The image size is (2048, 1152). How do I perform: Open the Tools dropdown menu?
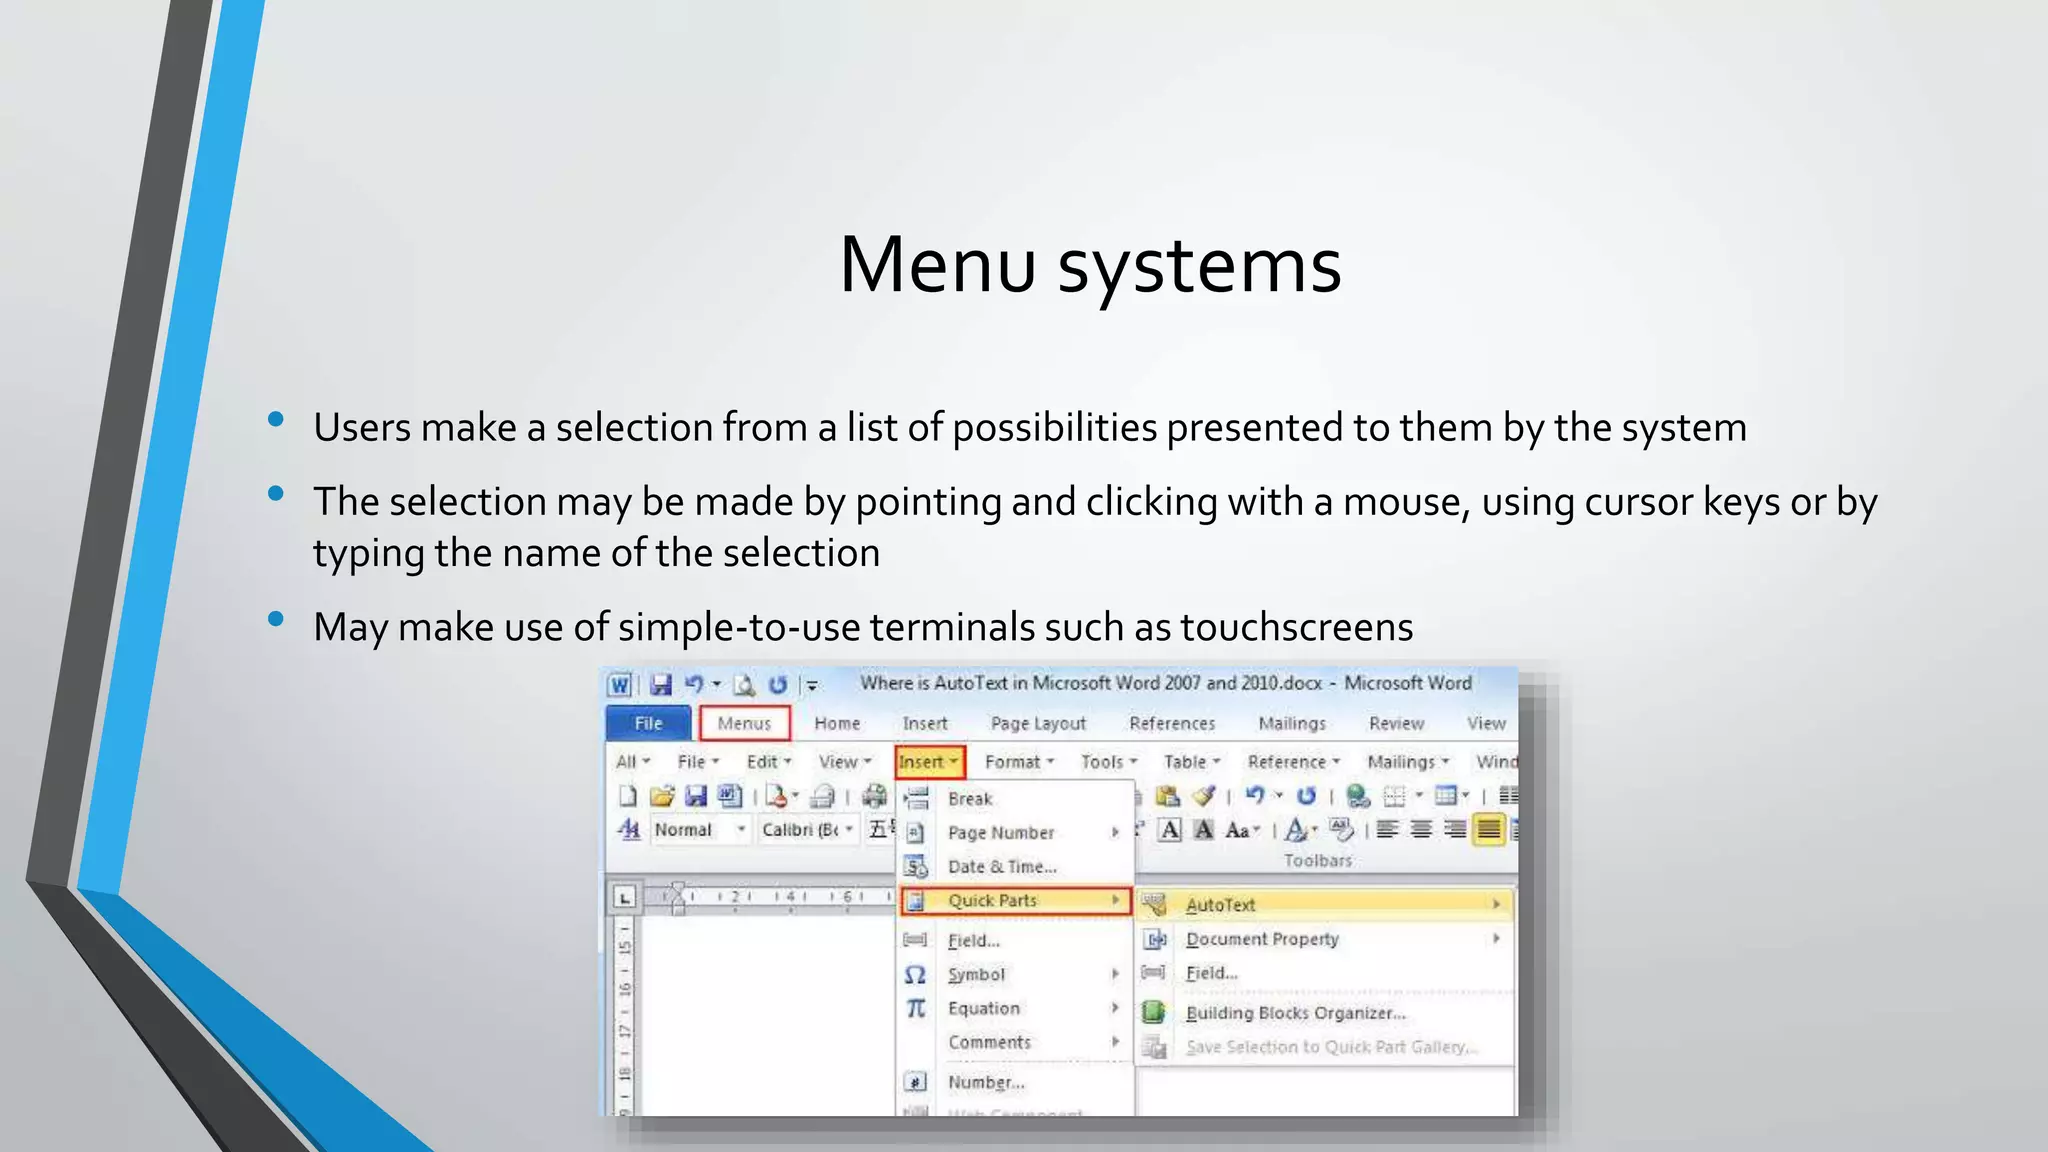tap(1109, 762)
